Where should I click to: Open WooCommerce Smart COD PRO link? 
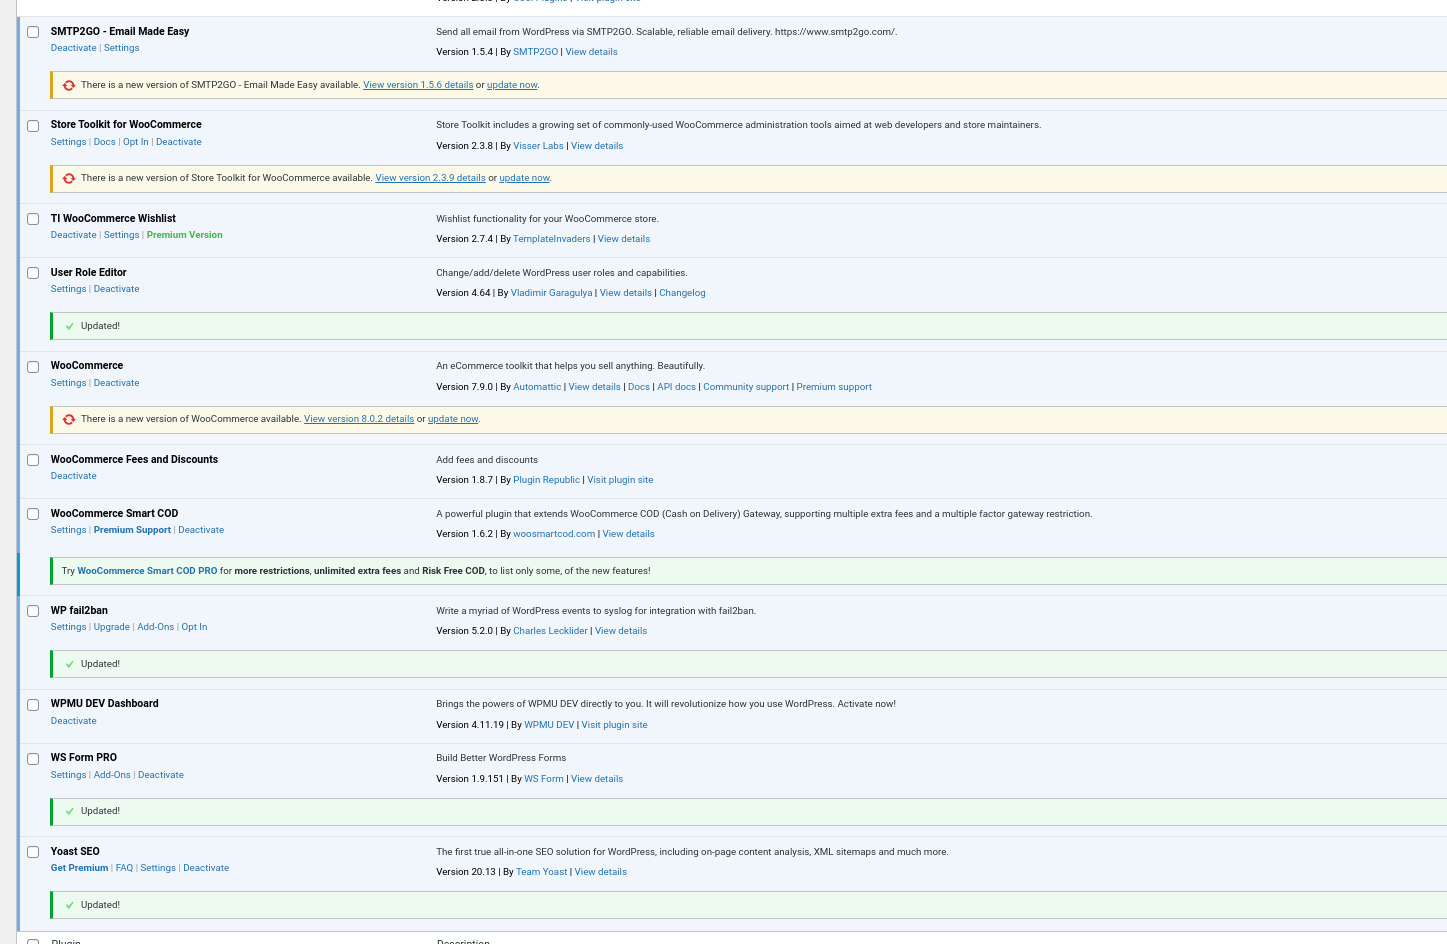[147, 571]
